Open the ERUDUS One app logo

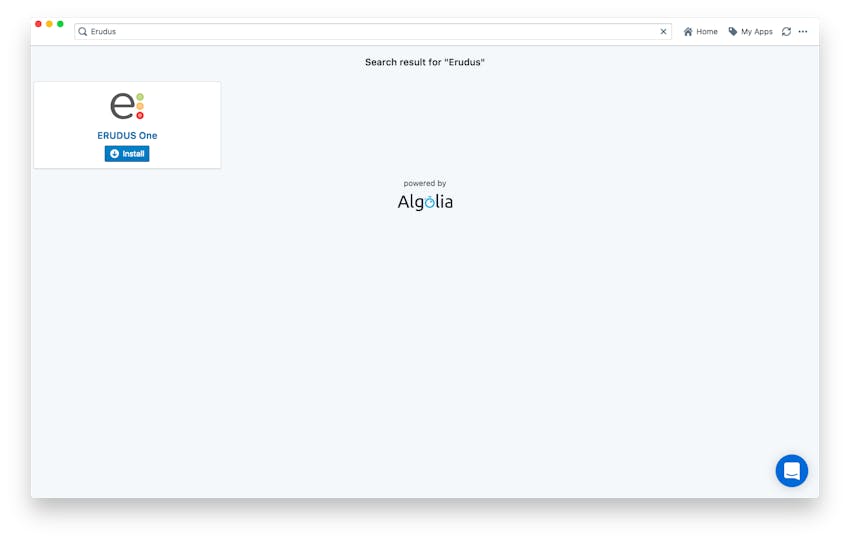[x=127, y=106]
